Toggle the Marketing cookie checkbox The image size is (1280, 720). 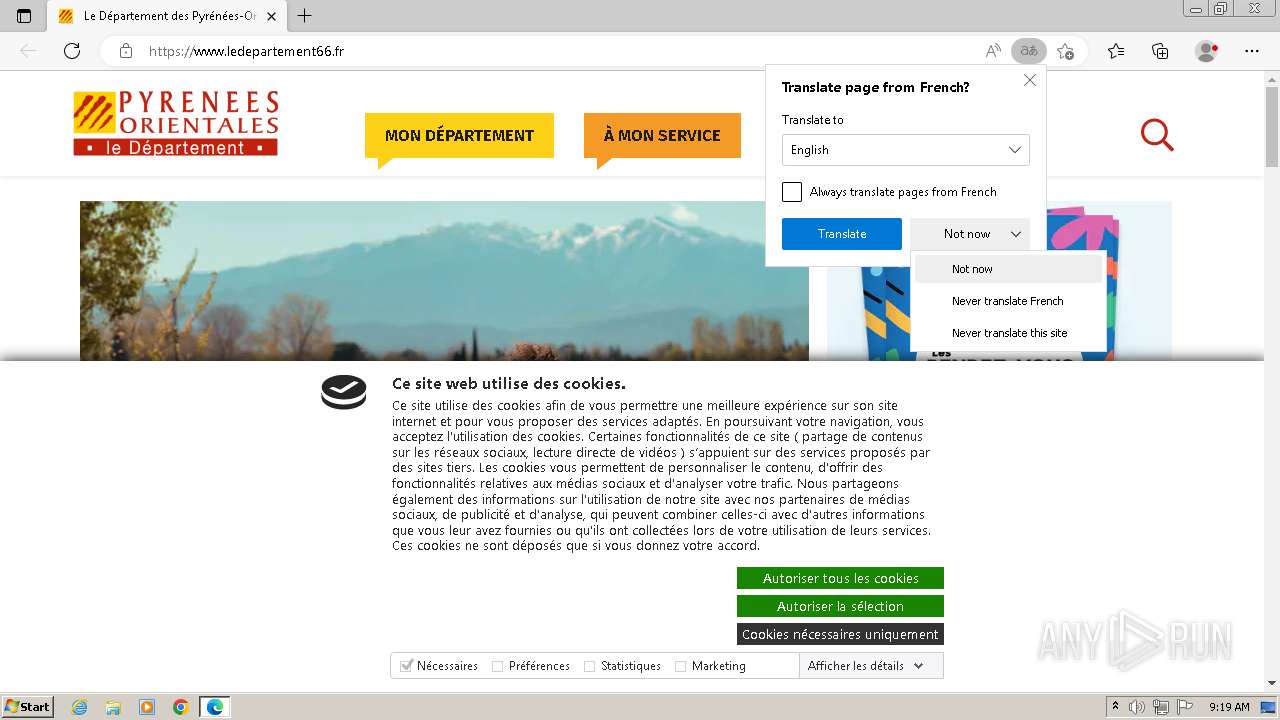click(x=681, y=666)
